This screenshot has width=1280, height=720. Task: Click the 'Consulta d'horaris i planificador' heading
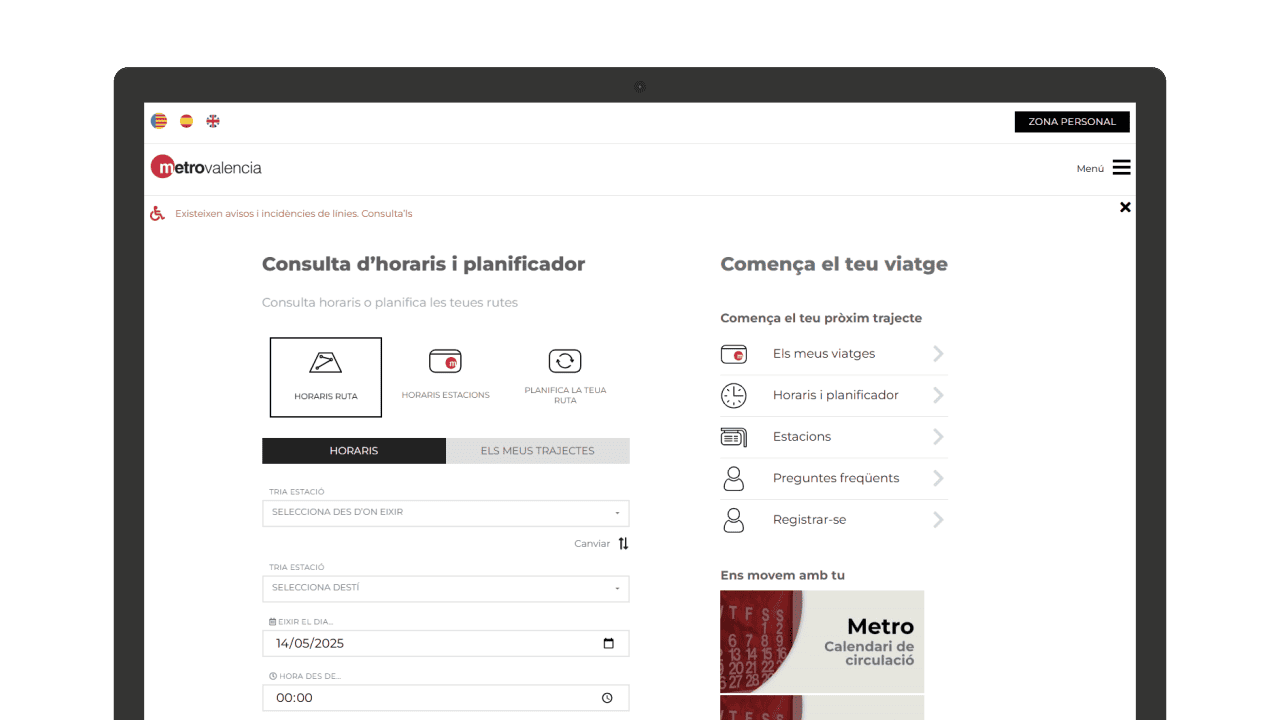pyautogui.click(x=423, y=265)
